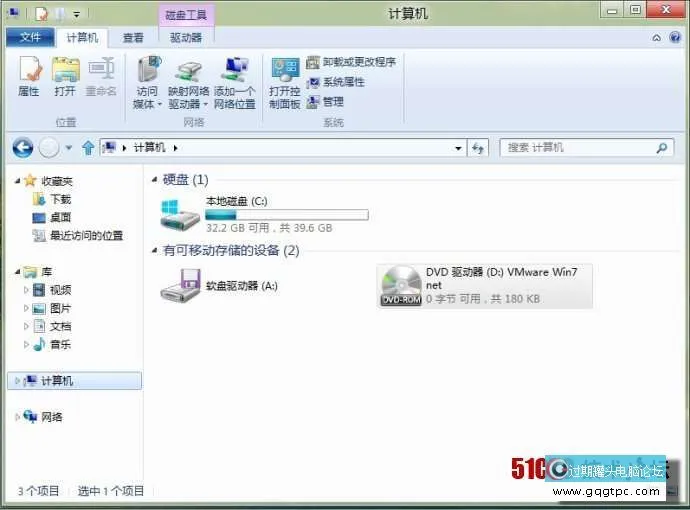Collapse the 库 tree node

click(17, 272)
